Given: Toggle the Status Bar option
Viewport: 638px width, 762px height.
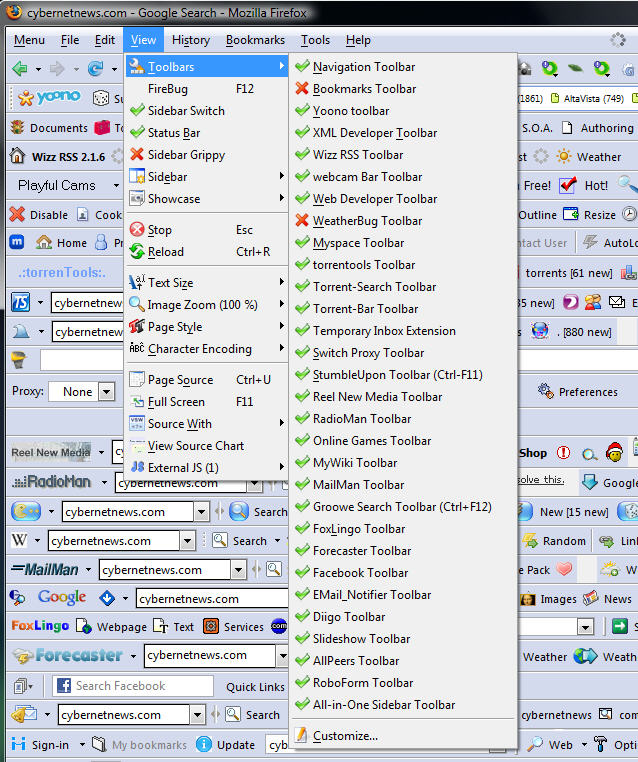Looking at the screenshot, I should point(174,133).
